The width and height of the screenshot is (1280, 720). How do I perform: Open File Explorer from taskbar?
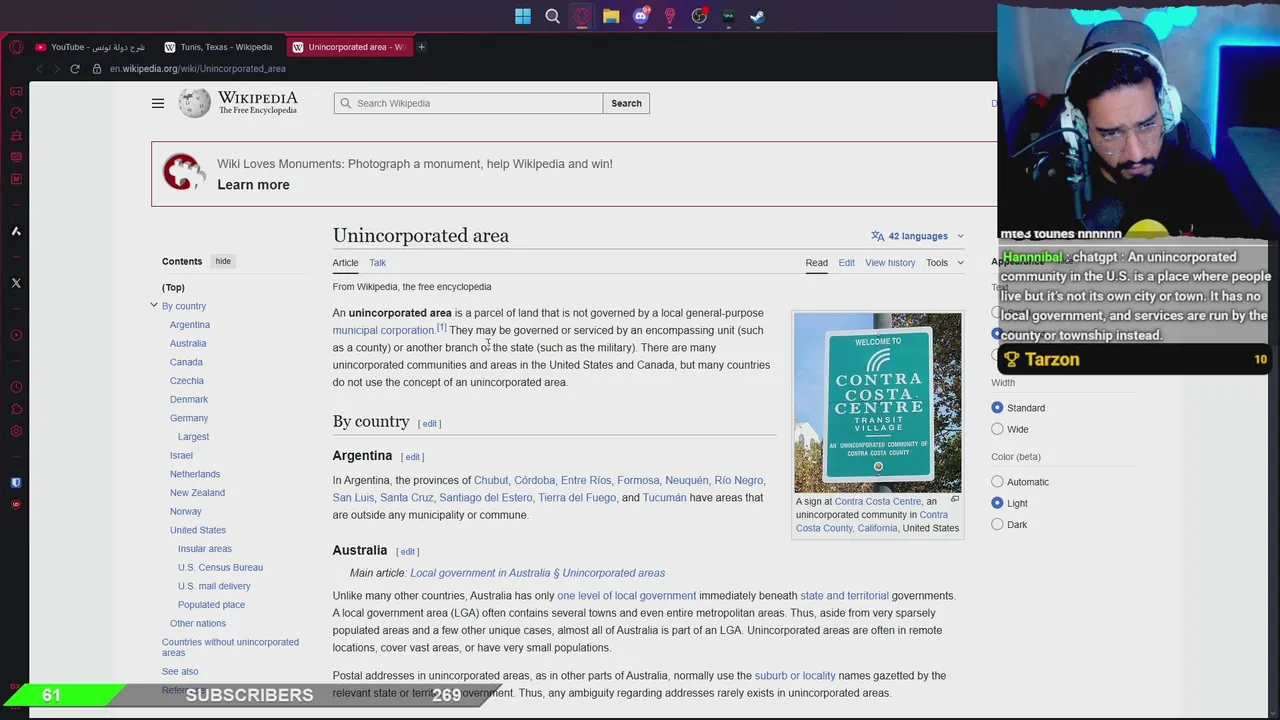[611, 16]
